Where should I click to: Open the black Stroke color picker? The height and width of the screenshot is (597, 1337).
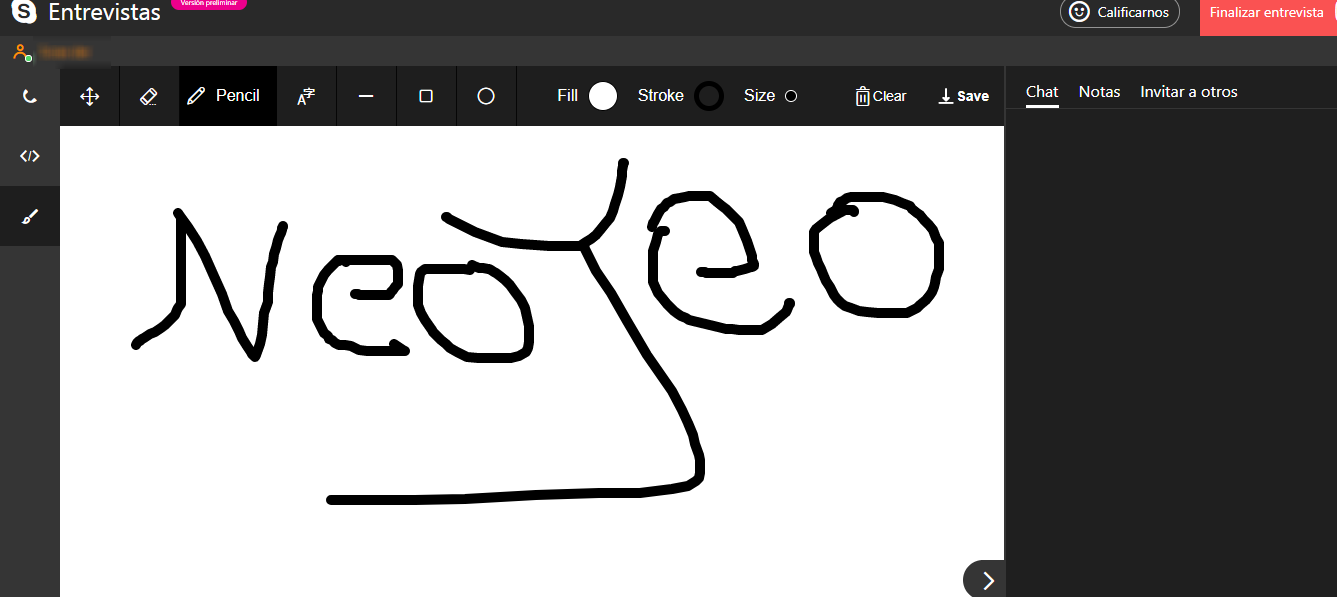pyautogui.click(x=709, y=96)
